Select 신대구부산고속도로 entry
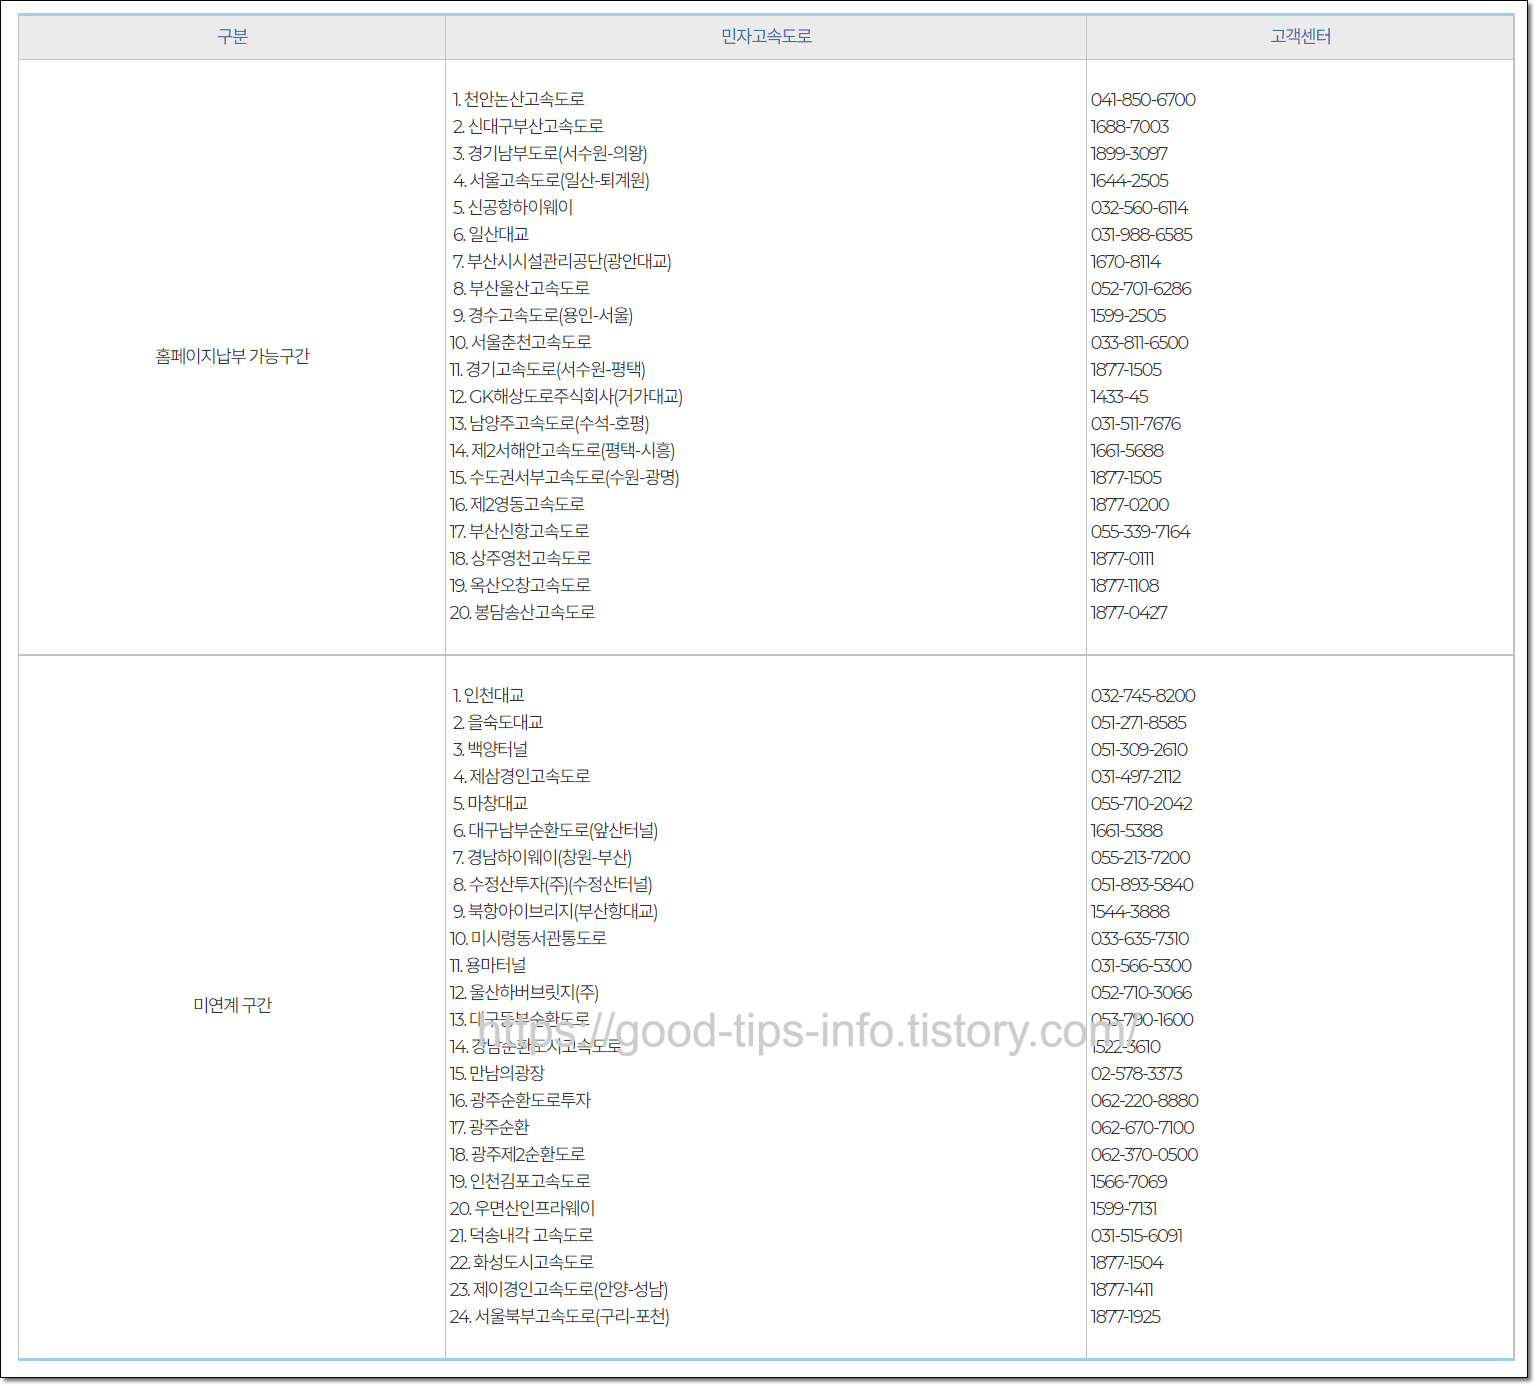Viewport: 1536px width, 1386px height. [528, 126]
